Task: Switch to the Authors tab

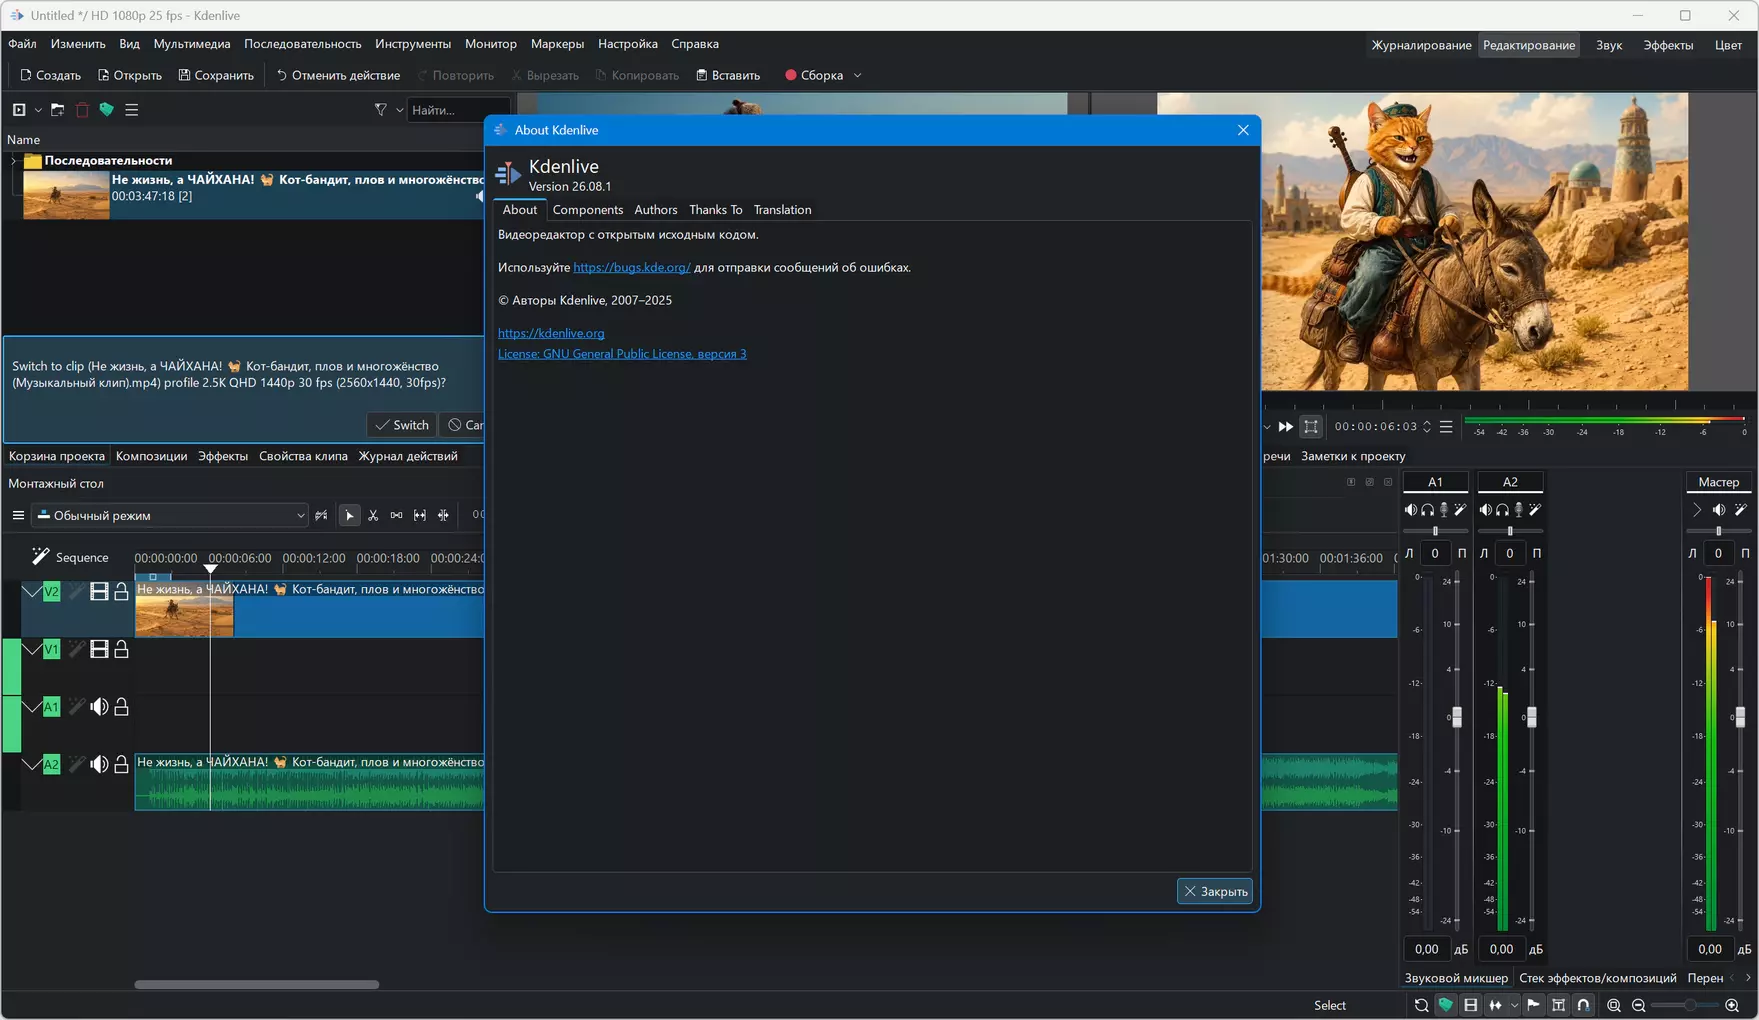Action: click(x=656, y=210)
